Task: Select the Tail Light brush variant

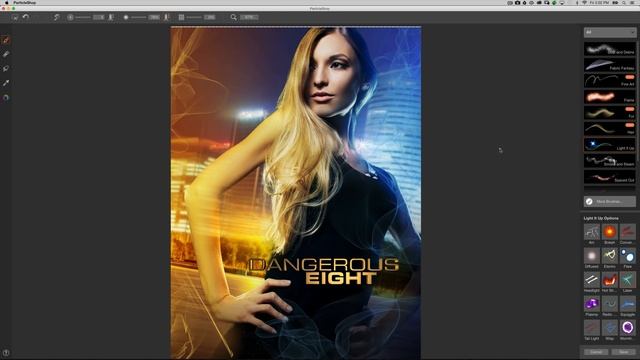Action: pos(591,328)
